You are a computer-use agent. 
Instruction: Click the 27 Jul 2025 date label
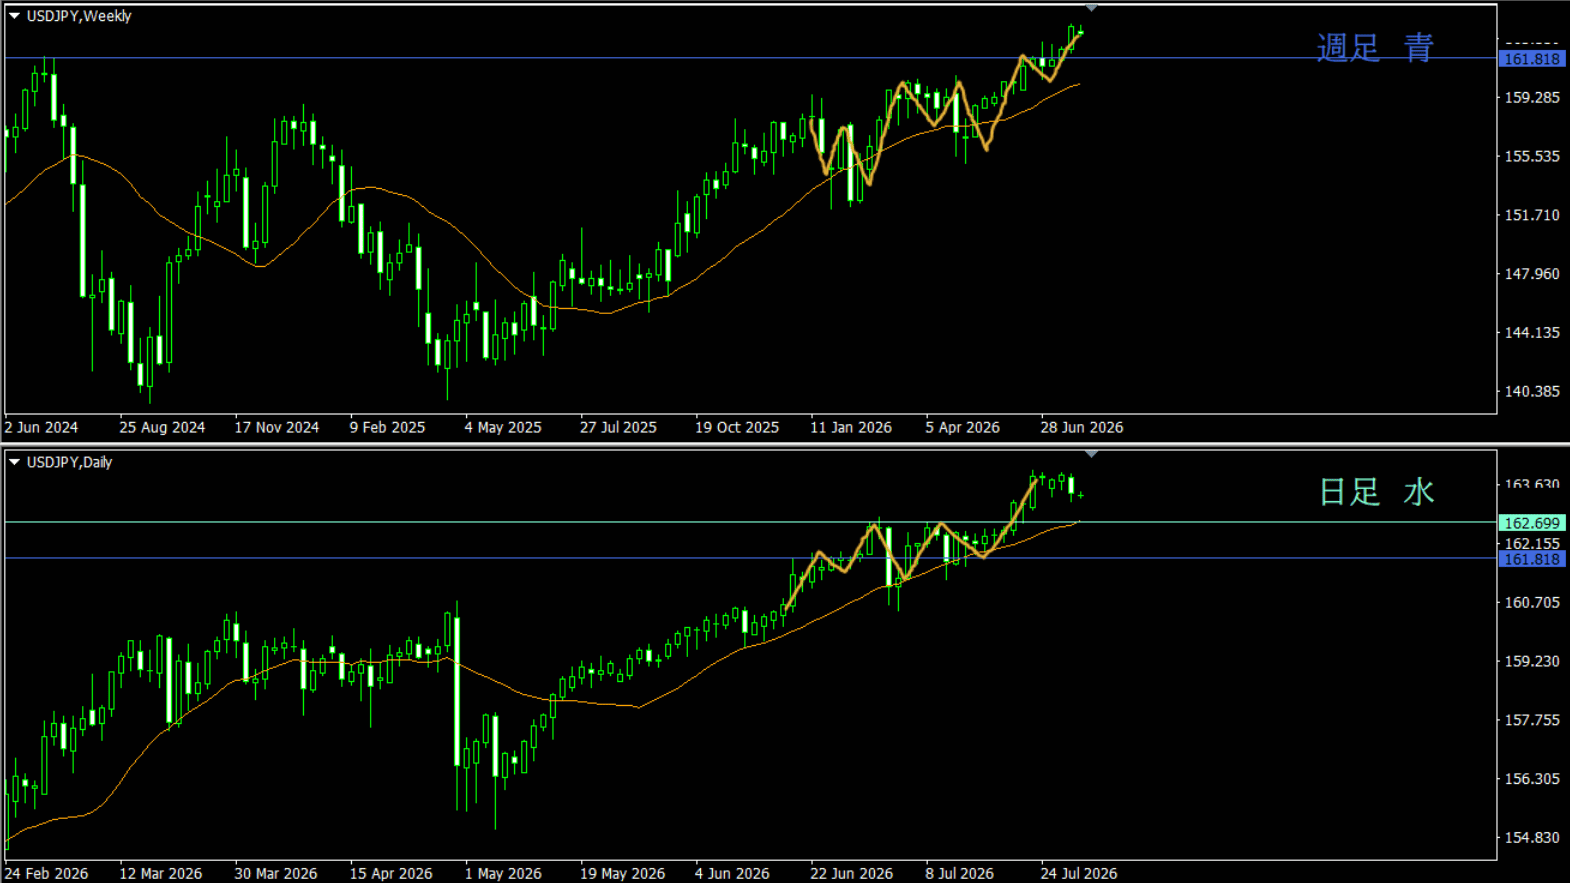[x=618, y=427]
